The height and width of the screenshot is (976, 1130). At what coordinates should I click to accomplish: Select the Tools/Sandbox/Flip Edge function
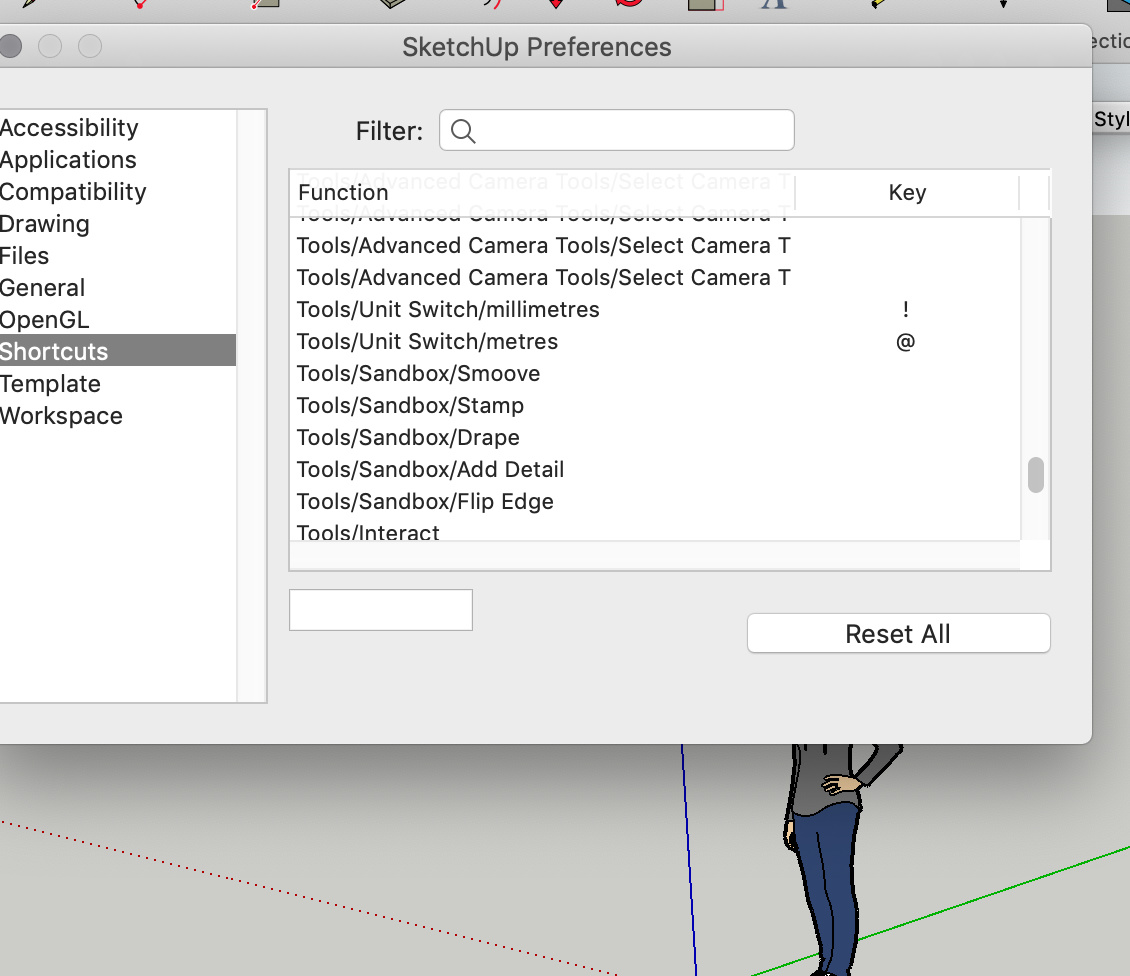[x=655, y=502]
